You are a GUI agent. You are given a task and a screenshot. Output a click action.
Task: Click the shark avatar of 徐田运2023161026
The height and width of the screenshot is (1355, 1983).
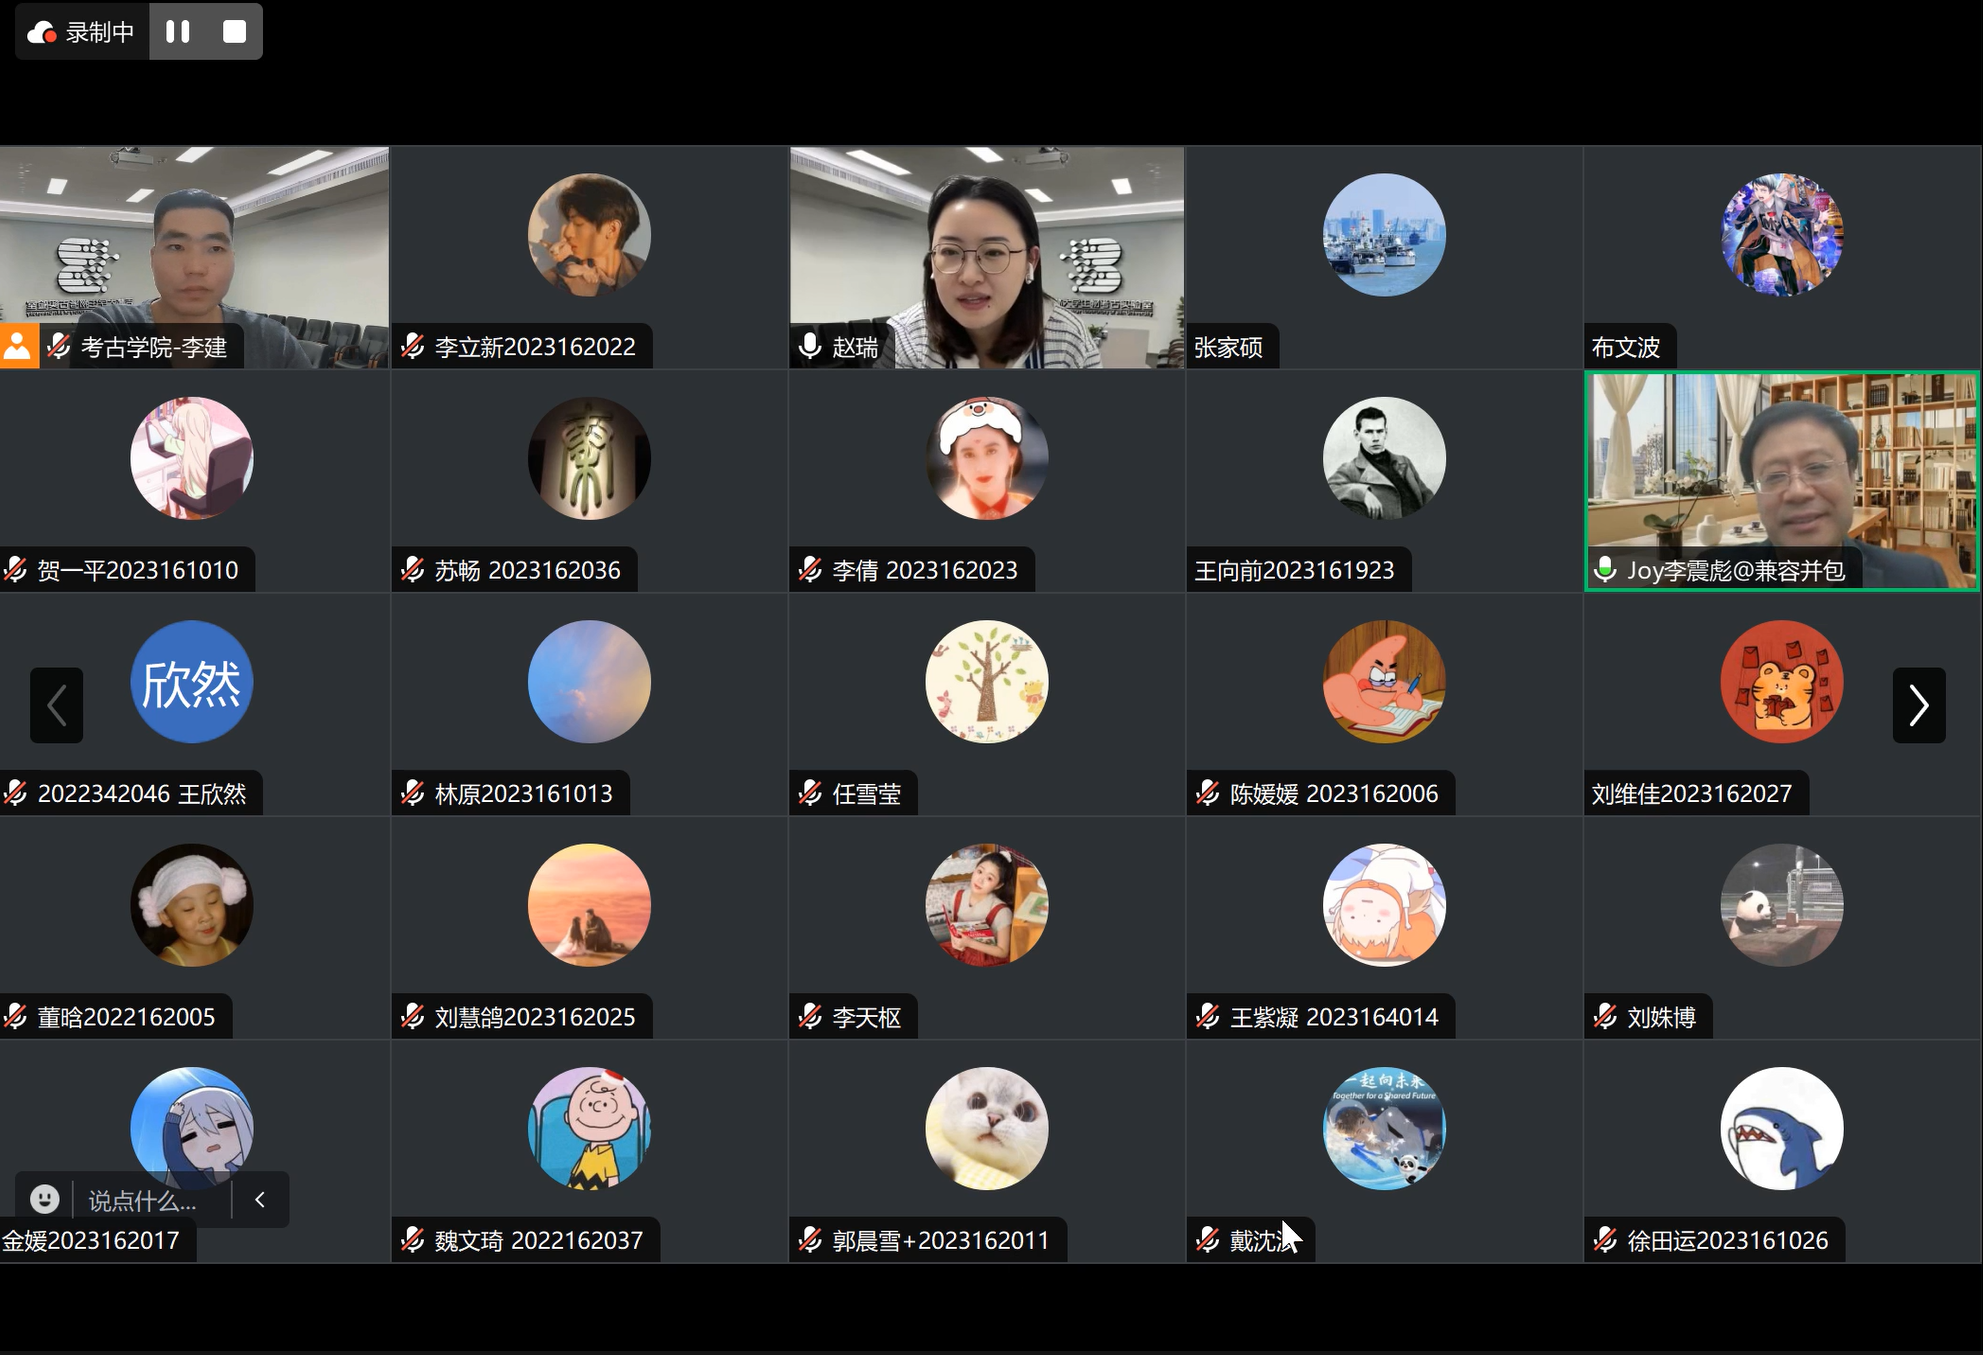pos(1781,1128)
